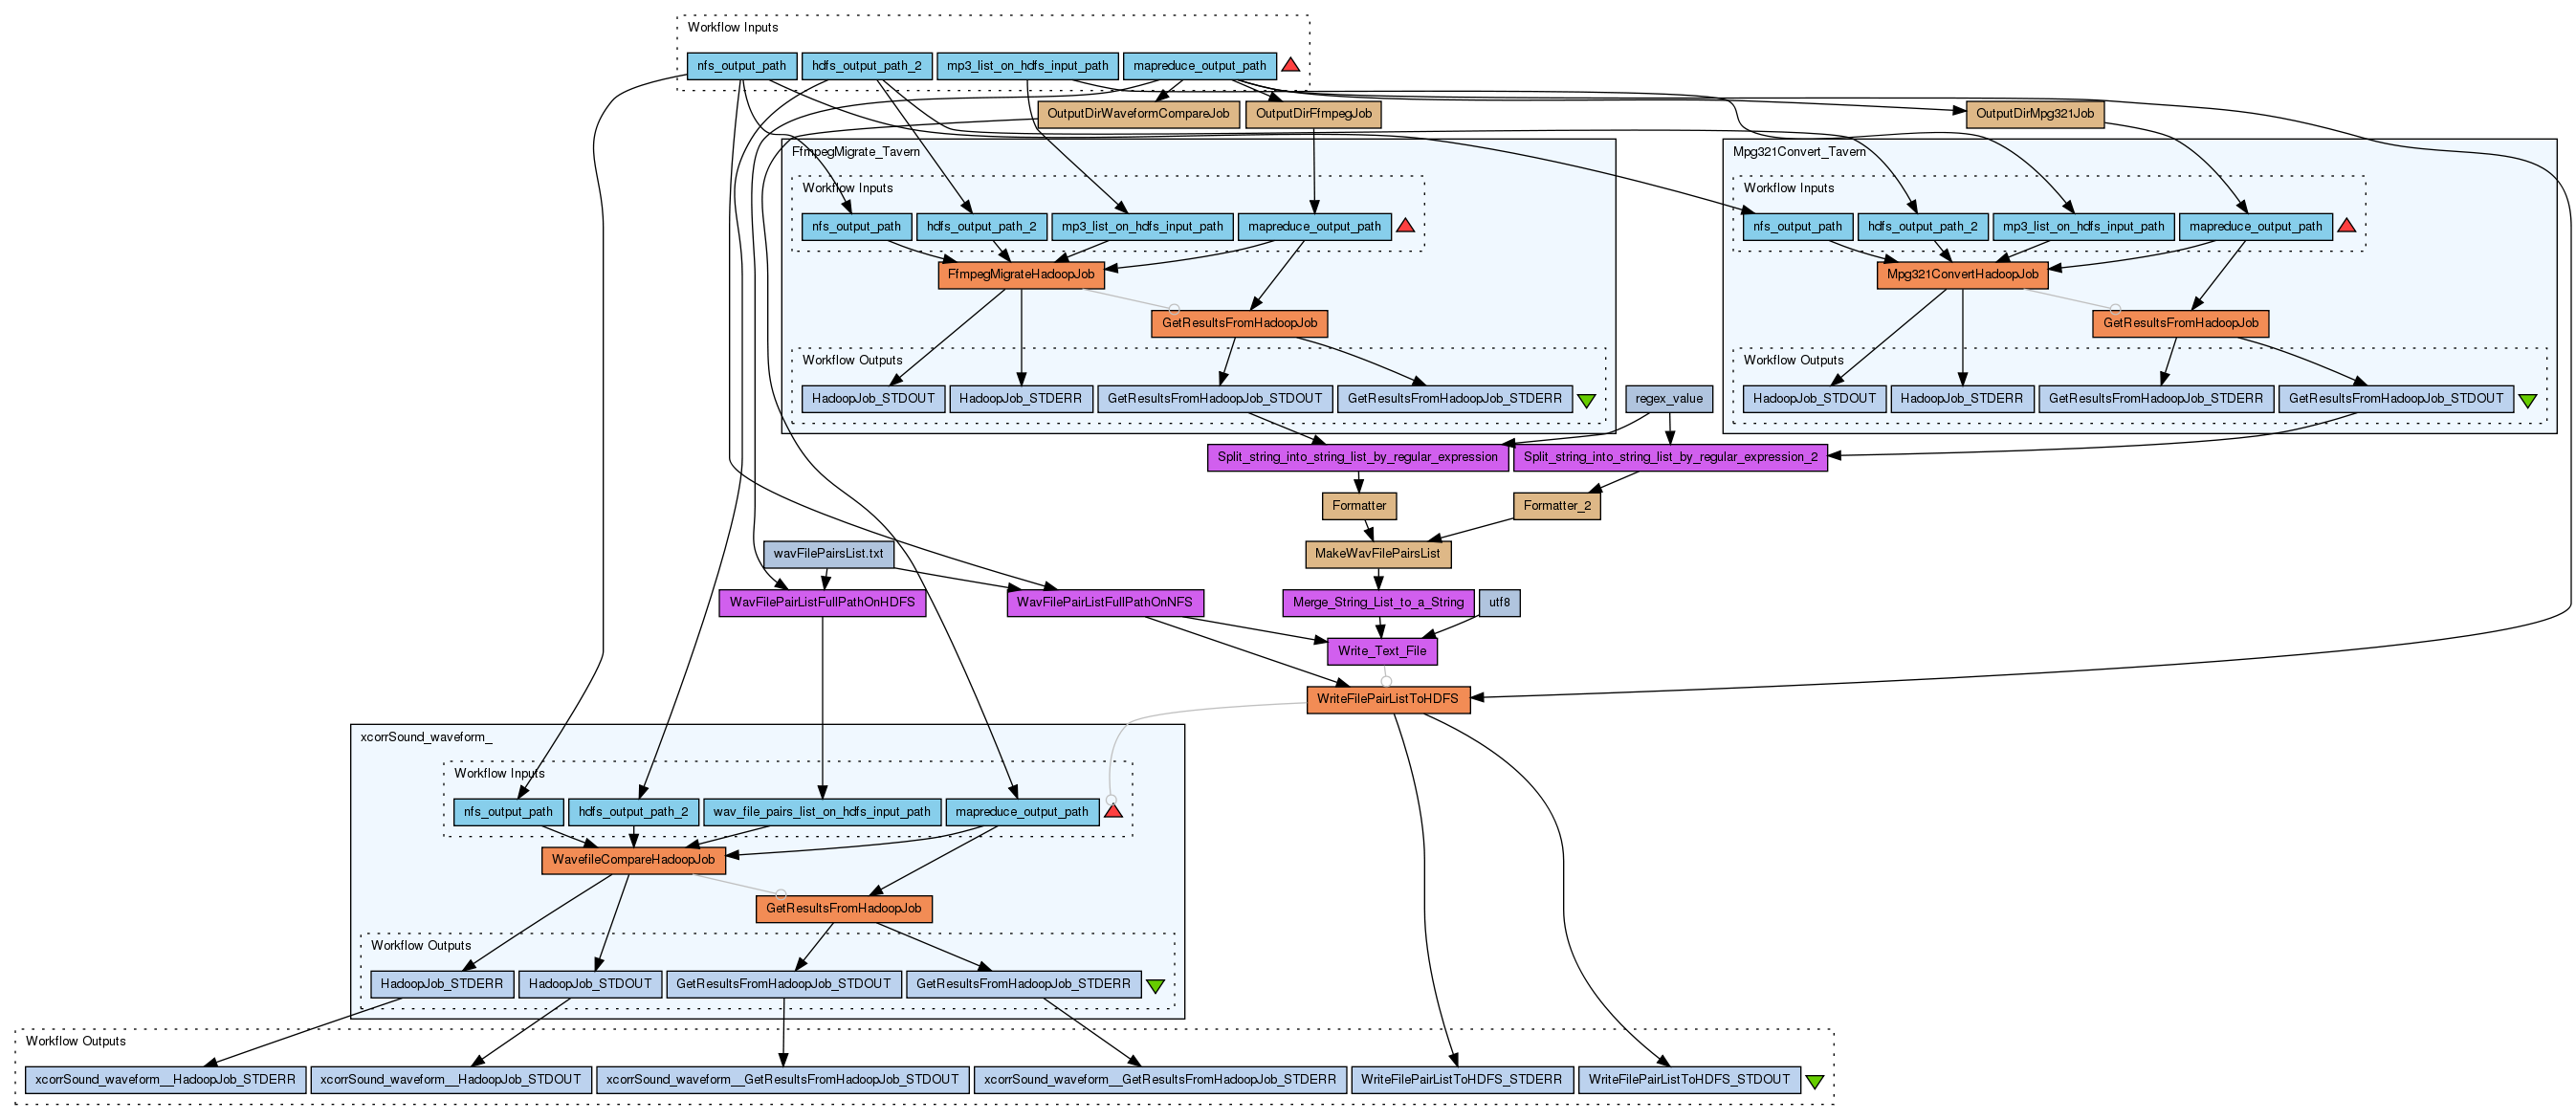Click the WriteFilePairListToHDFS processor
The image size is (2576, 1120).
pos(1387,699)
